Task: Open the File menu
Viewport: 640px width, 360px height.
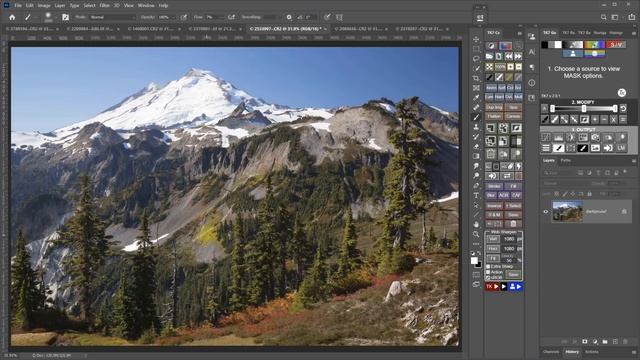Action: coord(18,6)
